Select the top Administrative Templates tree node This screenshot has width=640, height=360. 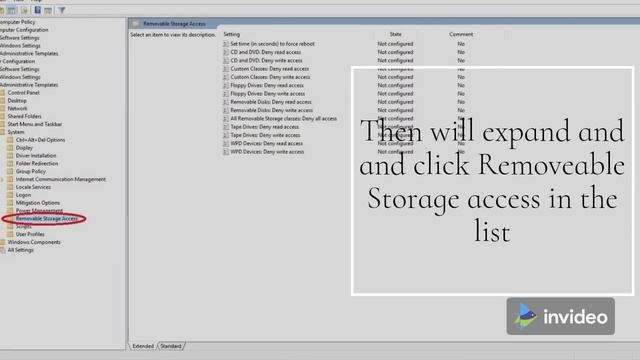29,53
